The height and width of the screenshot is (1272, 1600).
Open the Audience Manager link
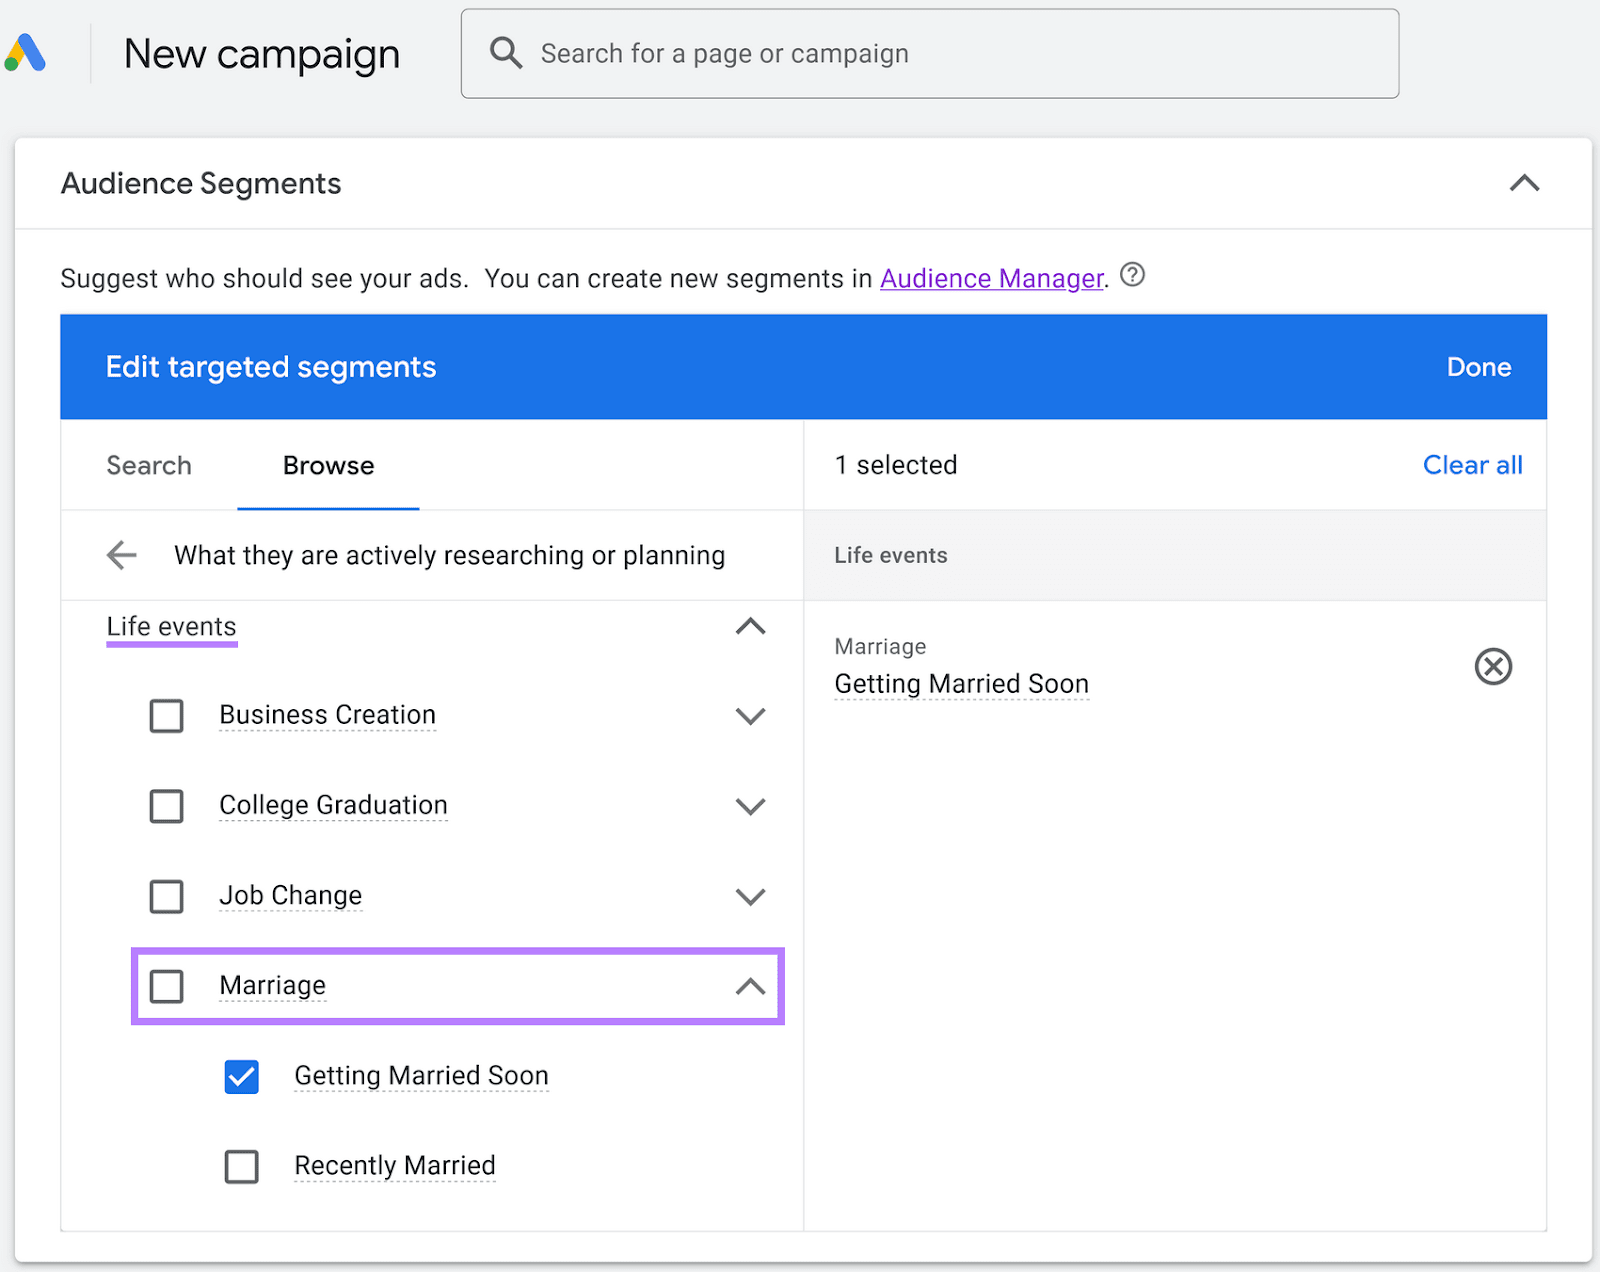[x=991, y=278]
